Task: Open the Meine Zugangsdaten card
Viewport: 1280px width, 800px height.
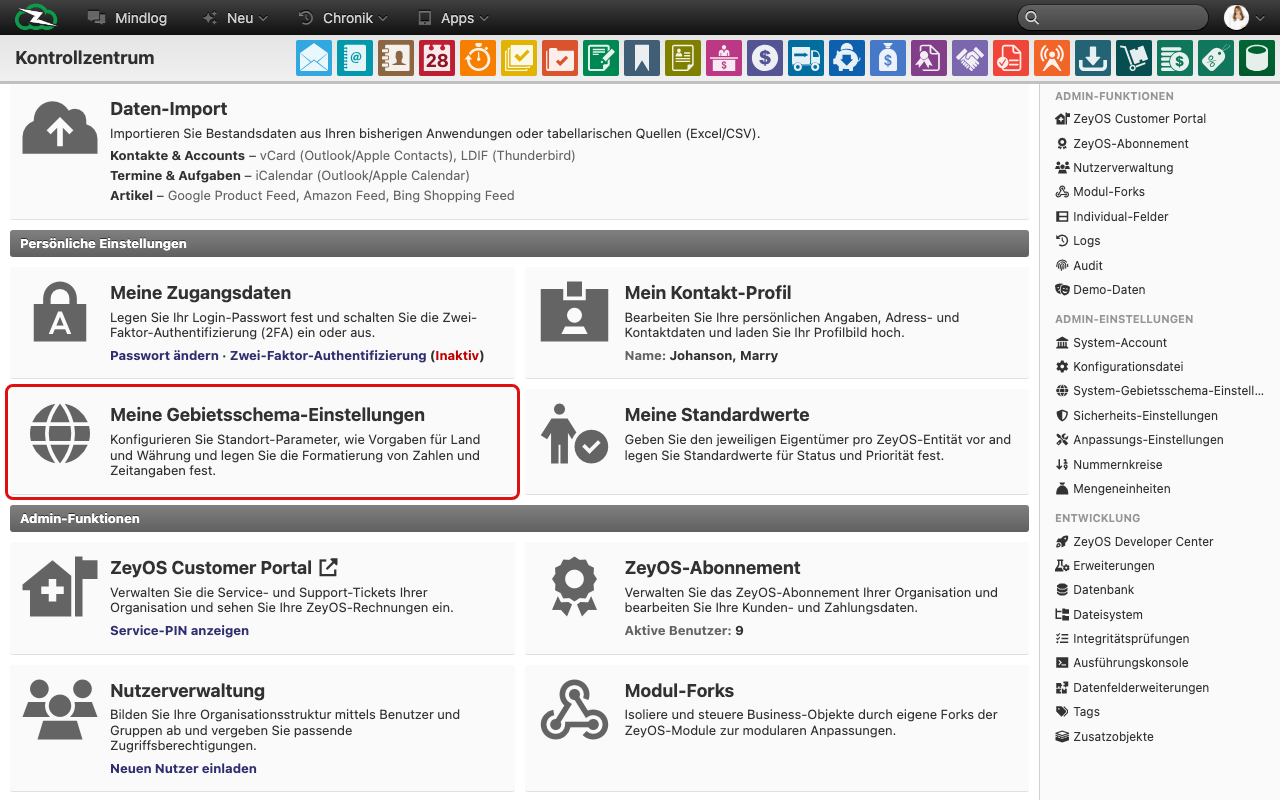Action: click(x=262, y=322)
